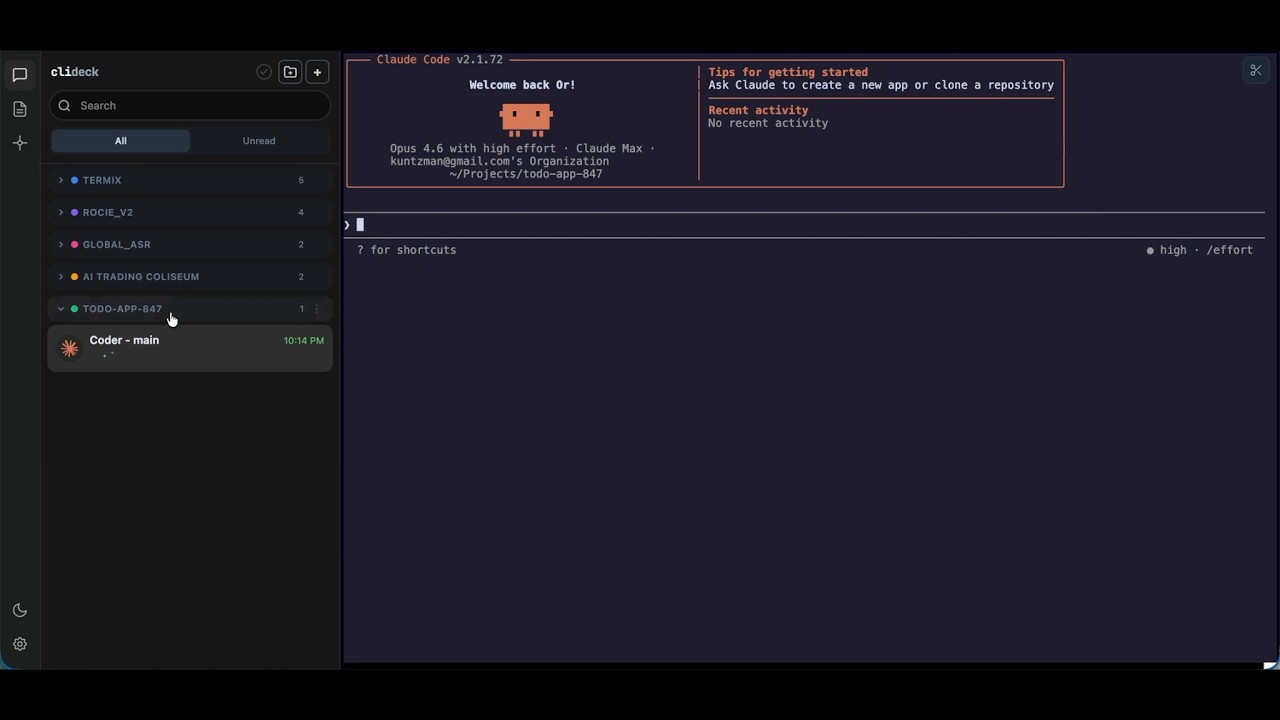This screenshot has width=1280, height=720.
Task: Expand the TERMIX project group
Action: coord(190,180)
